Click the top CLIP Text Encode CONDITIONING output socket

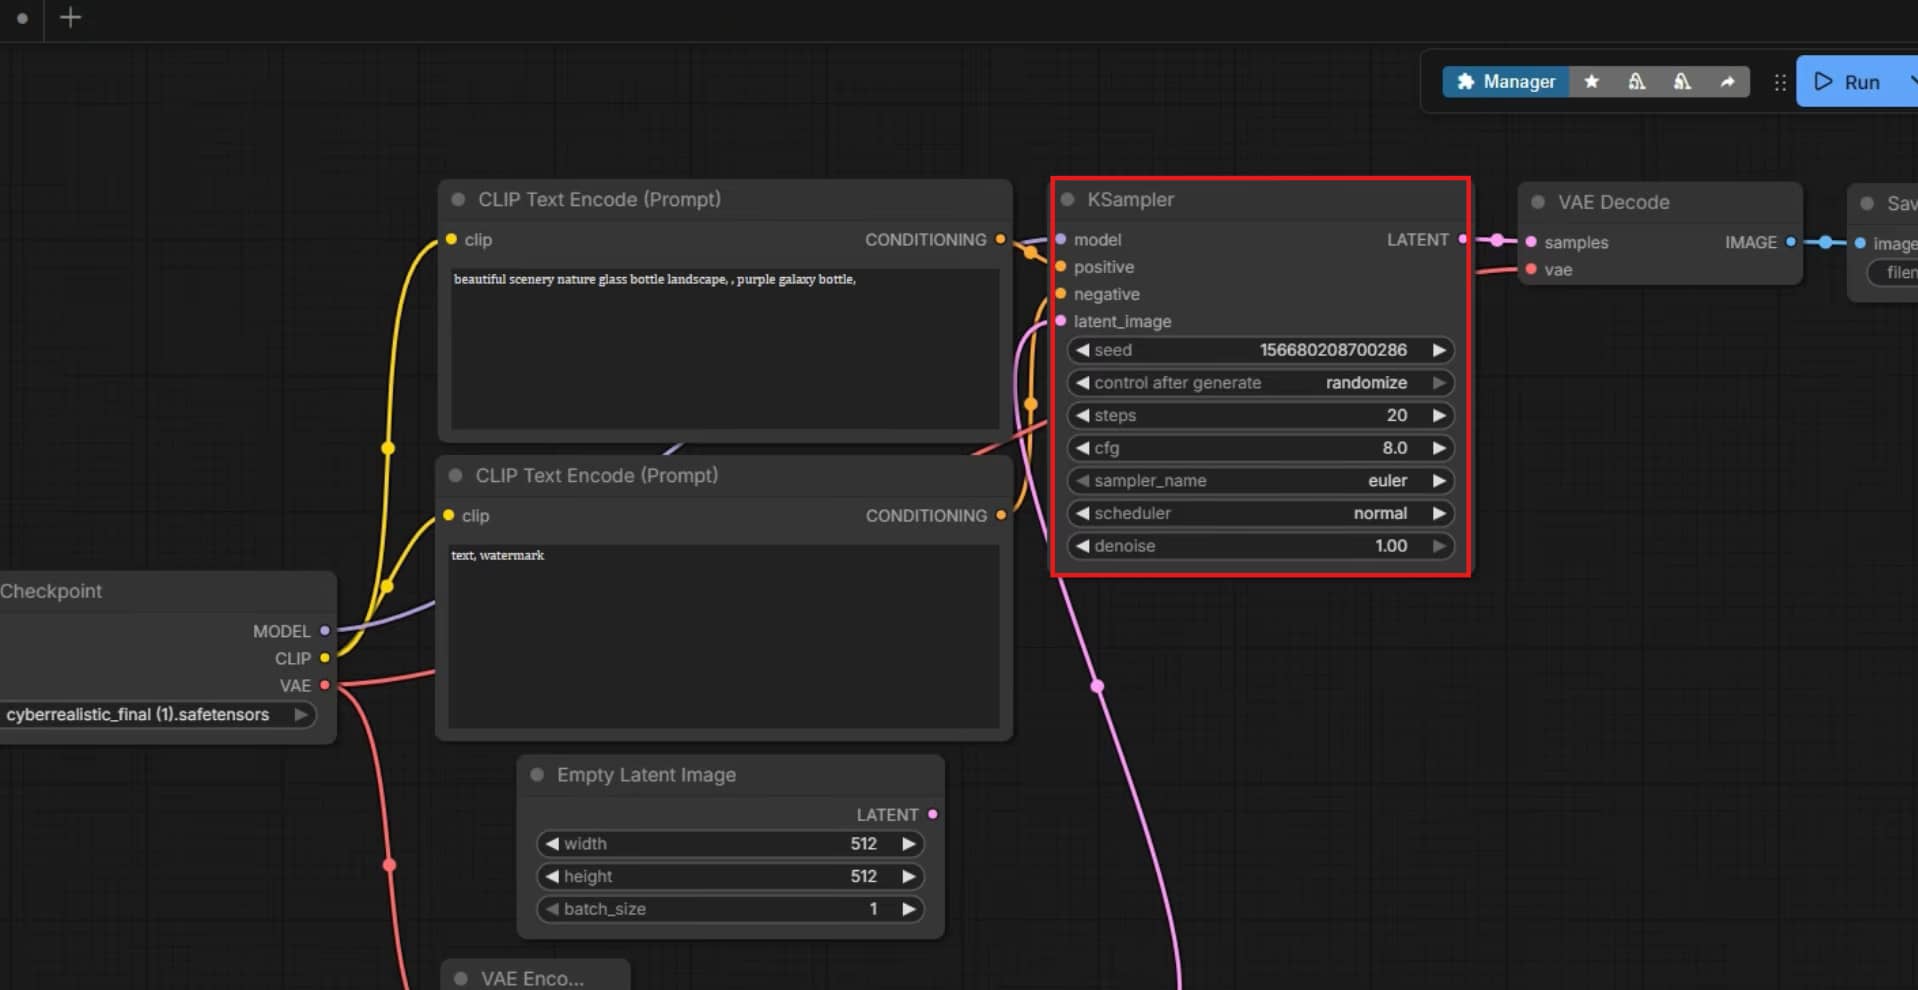point(1000,239)
